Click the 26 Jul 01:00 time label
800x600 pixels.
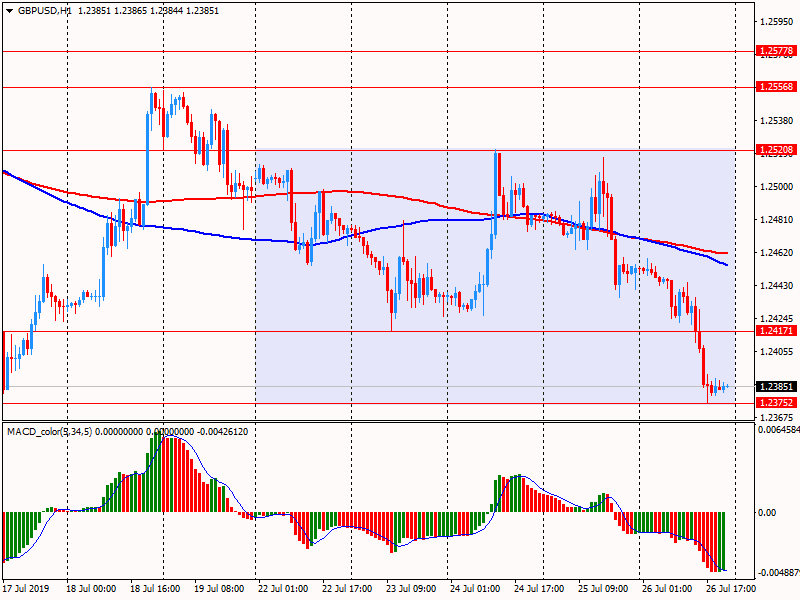[x=667, y=589]
